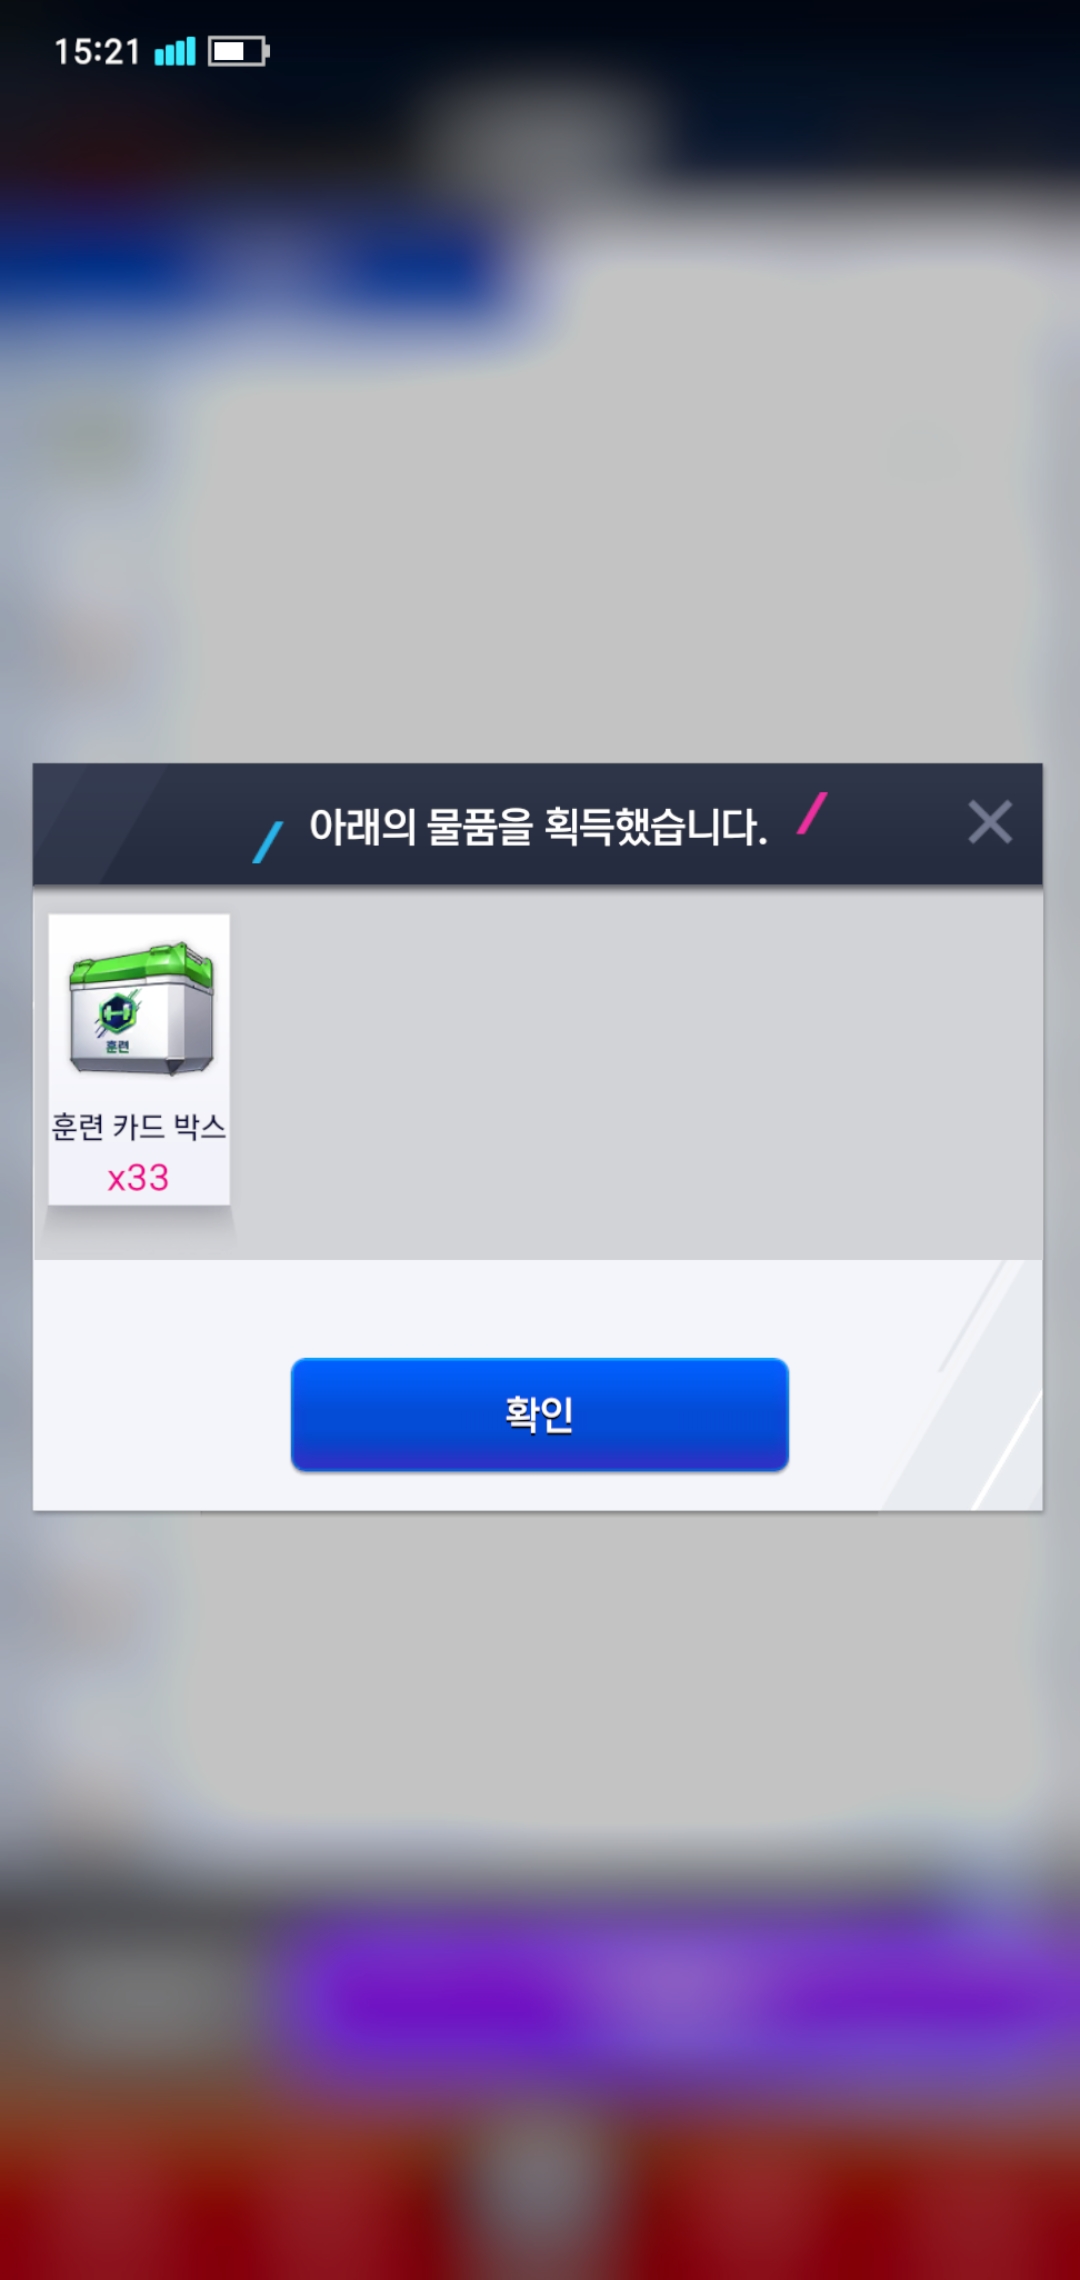Image resolution: width=1080 pixels, height=2280 pixels.
Task: Tap the pink slash accent beside the title
Action: click(x=812, y=813)
